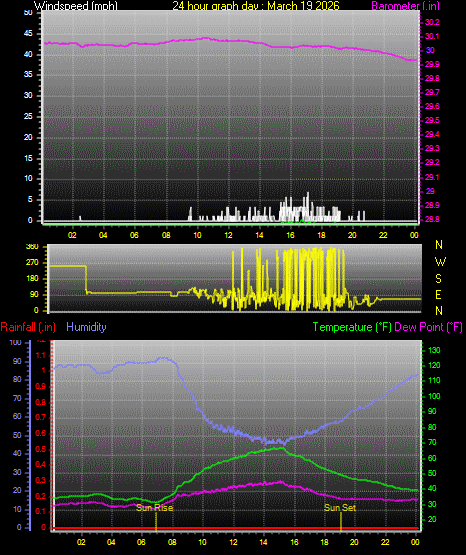Click the '24 hour graph day : March 19 2026' title
466x555 pixels.
[x=256, y=6]
